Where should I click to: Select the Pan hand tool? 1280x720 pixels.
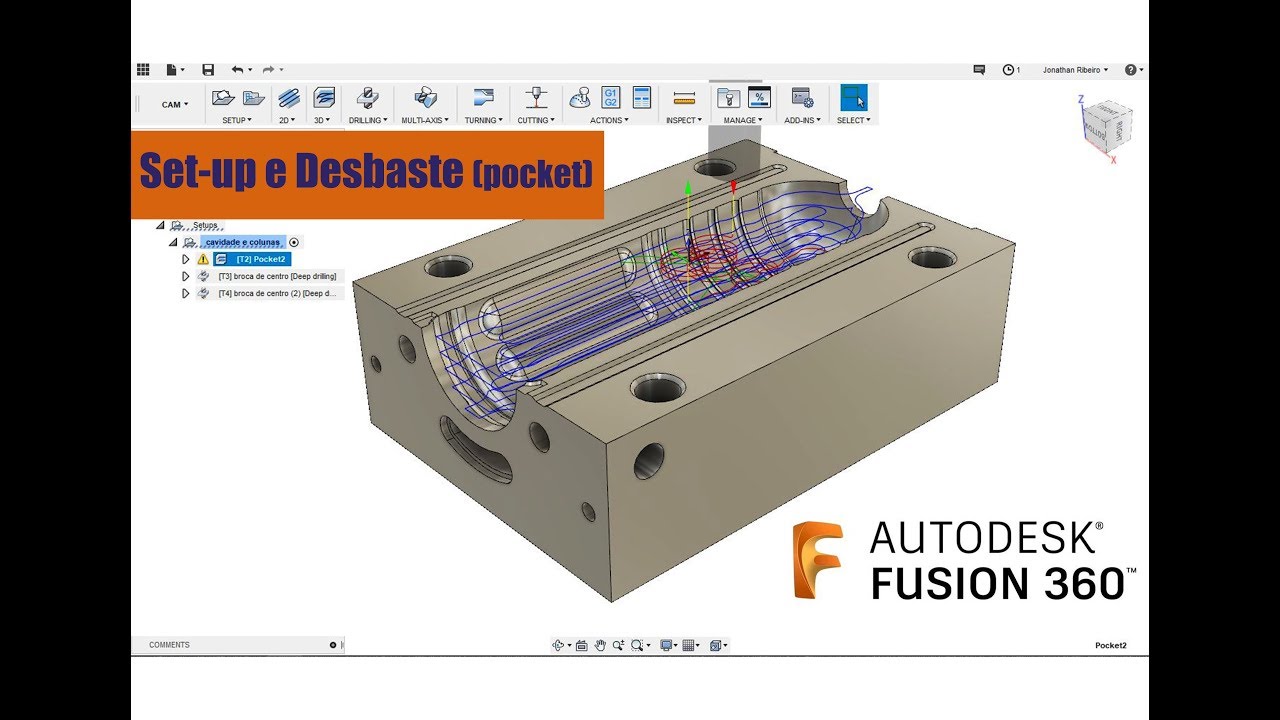point(600,645)
